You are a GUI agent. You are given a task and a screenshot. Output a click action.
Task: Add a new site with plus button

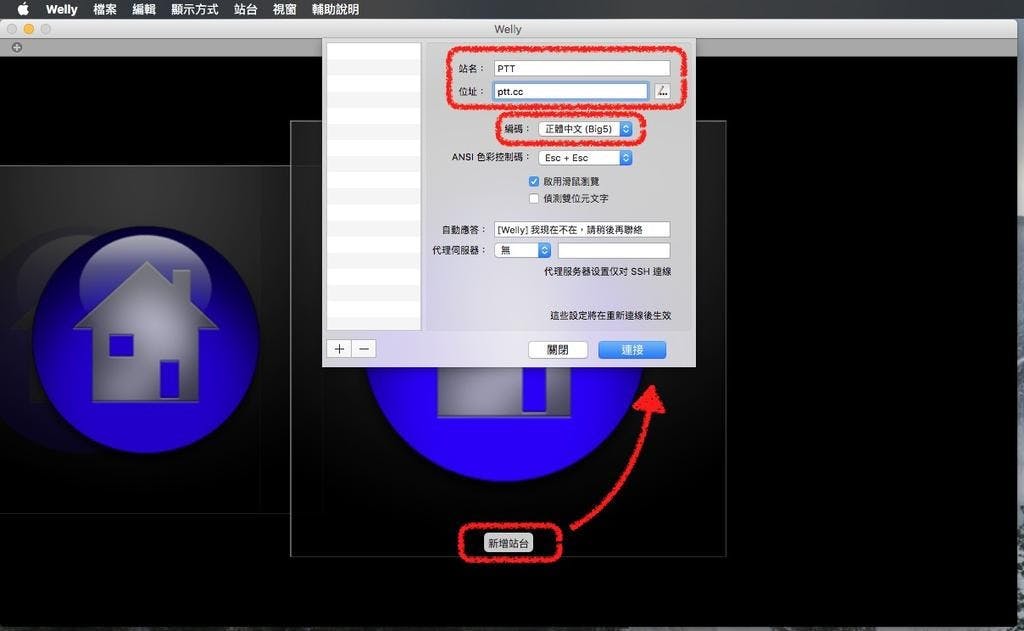coord(339,349)
